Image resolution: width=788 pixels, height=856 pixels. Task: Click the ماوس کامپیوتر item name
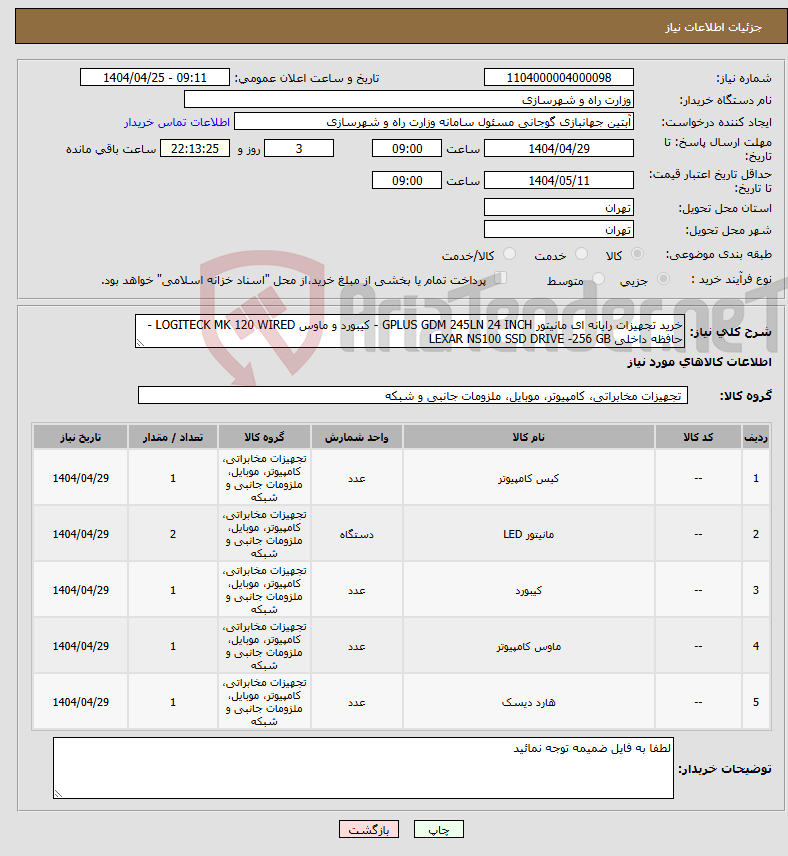pos(529,646)
